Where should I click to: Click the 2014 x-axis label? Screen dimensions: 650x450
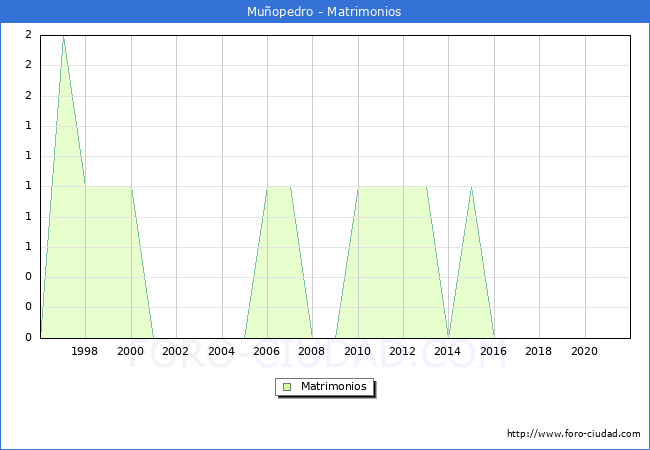coord(447,351)
